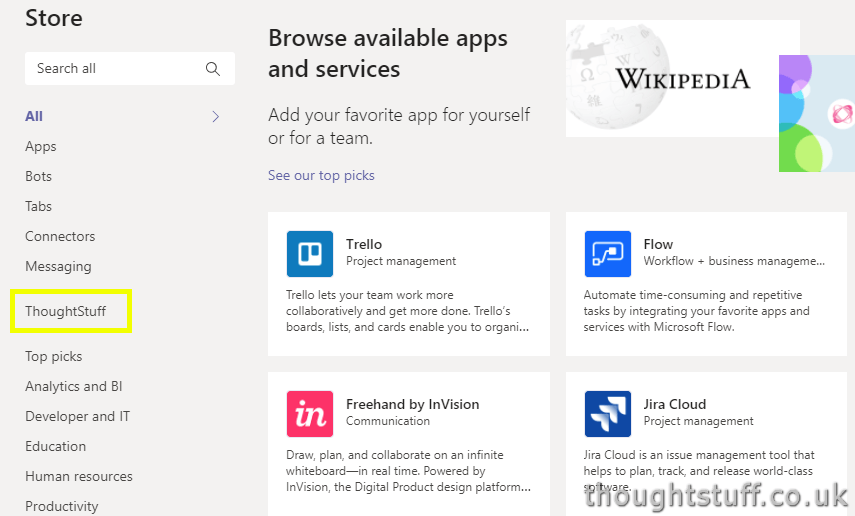Open the ThoughtStuff category
This screenshot has width=855, height=516.
65,311
